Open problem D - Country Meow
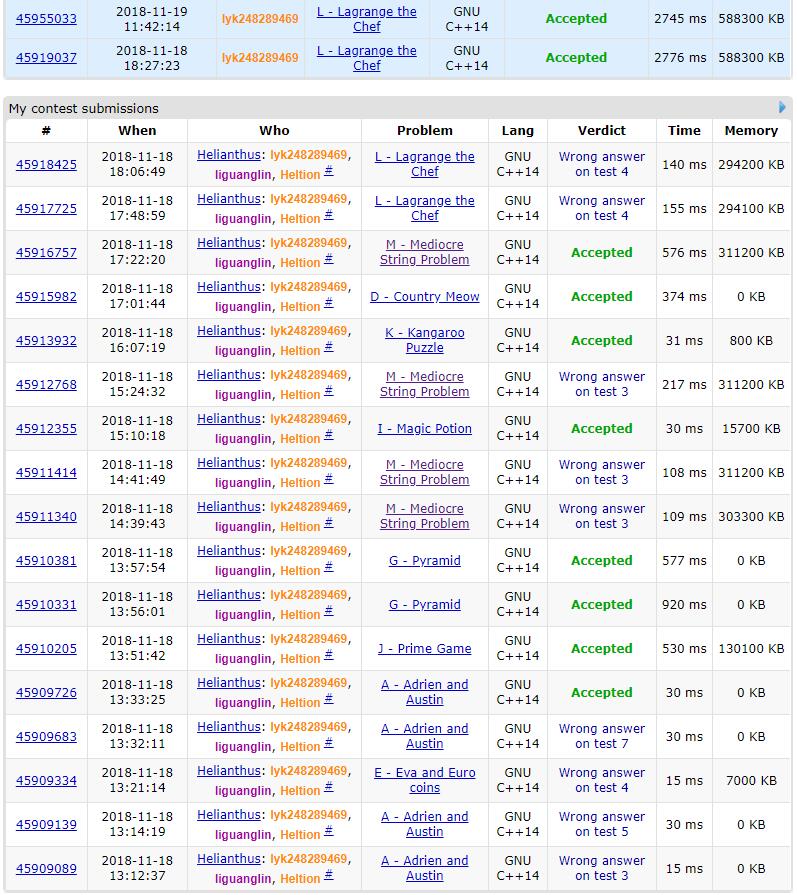797x895 pixels. coord(424,297)
